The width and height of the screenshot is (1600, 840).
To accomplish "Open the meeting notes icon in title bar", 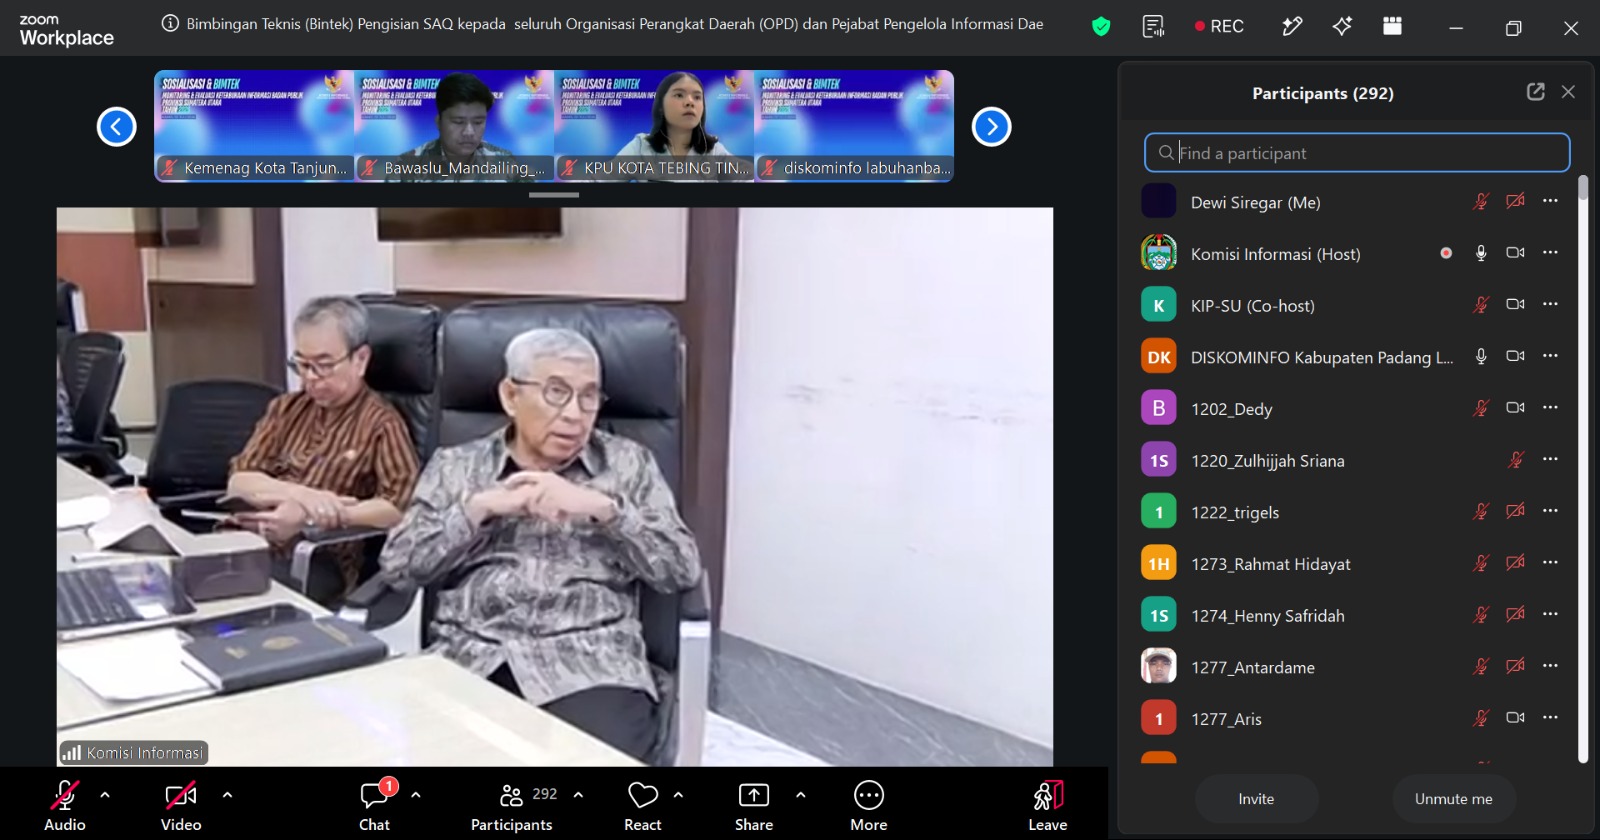I will pyautogui.click(x=1153, y=27).
